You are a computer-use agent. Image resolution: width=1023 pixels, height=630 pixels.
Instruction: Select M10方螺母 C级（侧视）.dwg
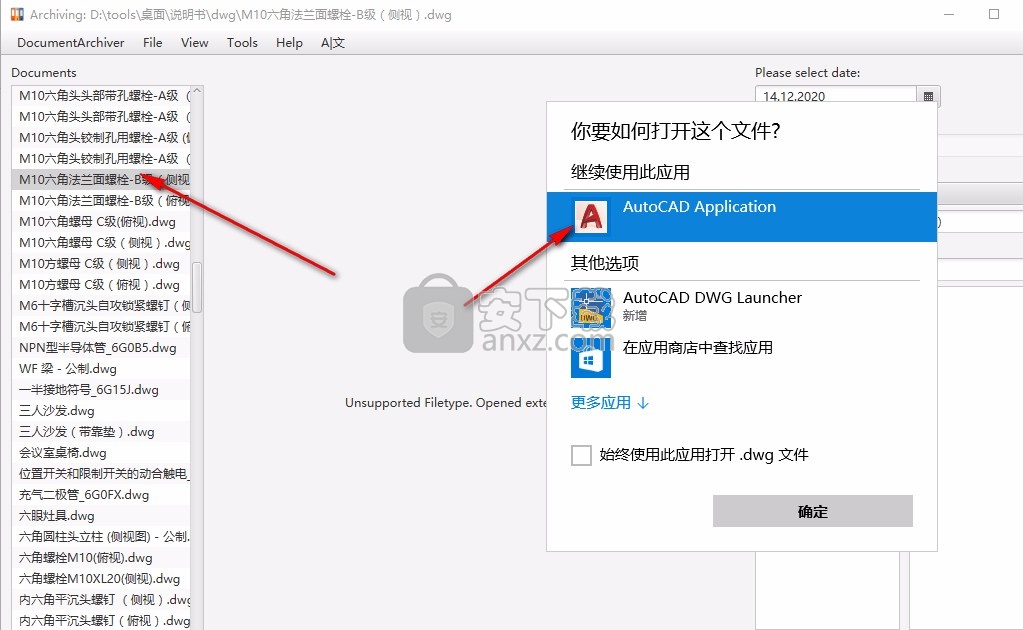pos(101,263)
